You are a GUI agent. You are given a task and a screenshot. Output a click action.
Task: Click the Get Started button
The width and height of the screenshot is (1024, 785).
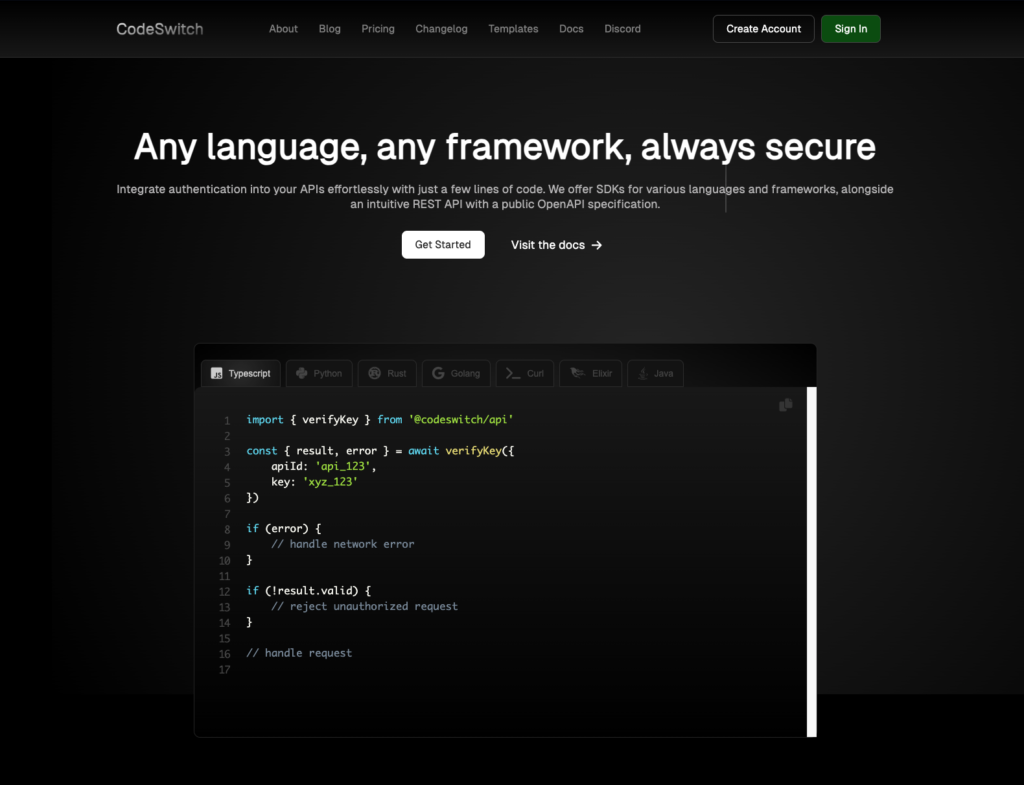tap(443, 245)
